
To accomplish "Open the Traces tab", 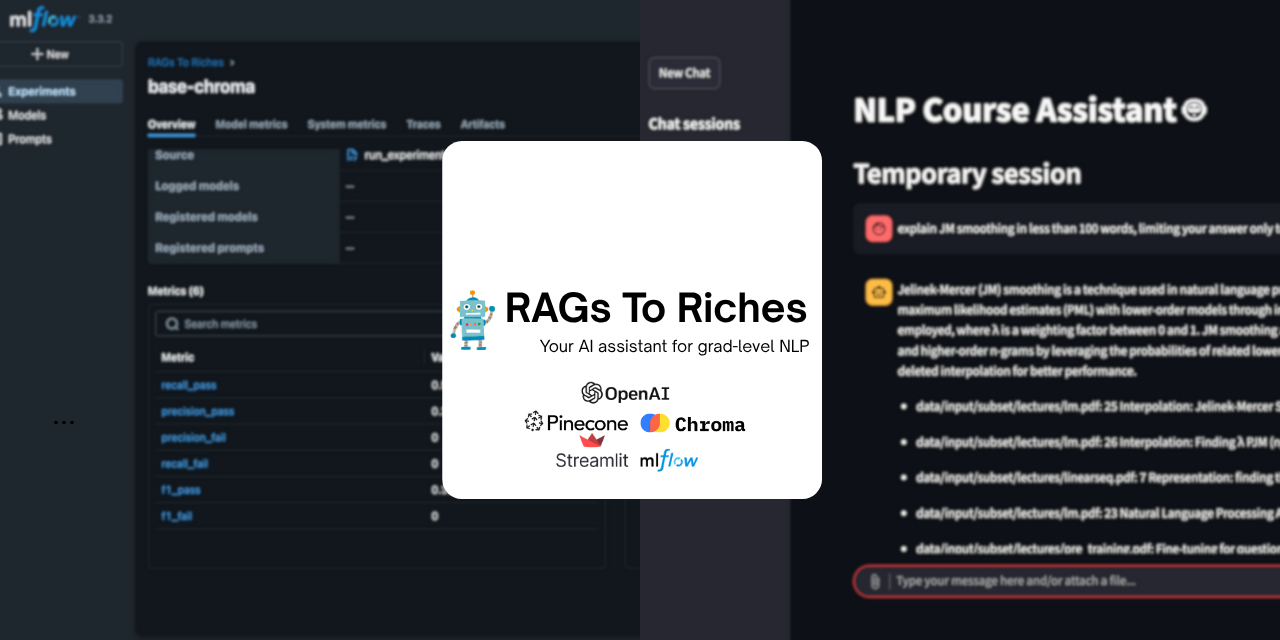I will [423, 124].
